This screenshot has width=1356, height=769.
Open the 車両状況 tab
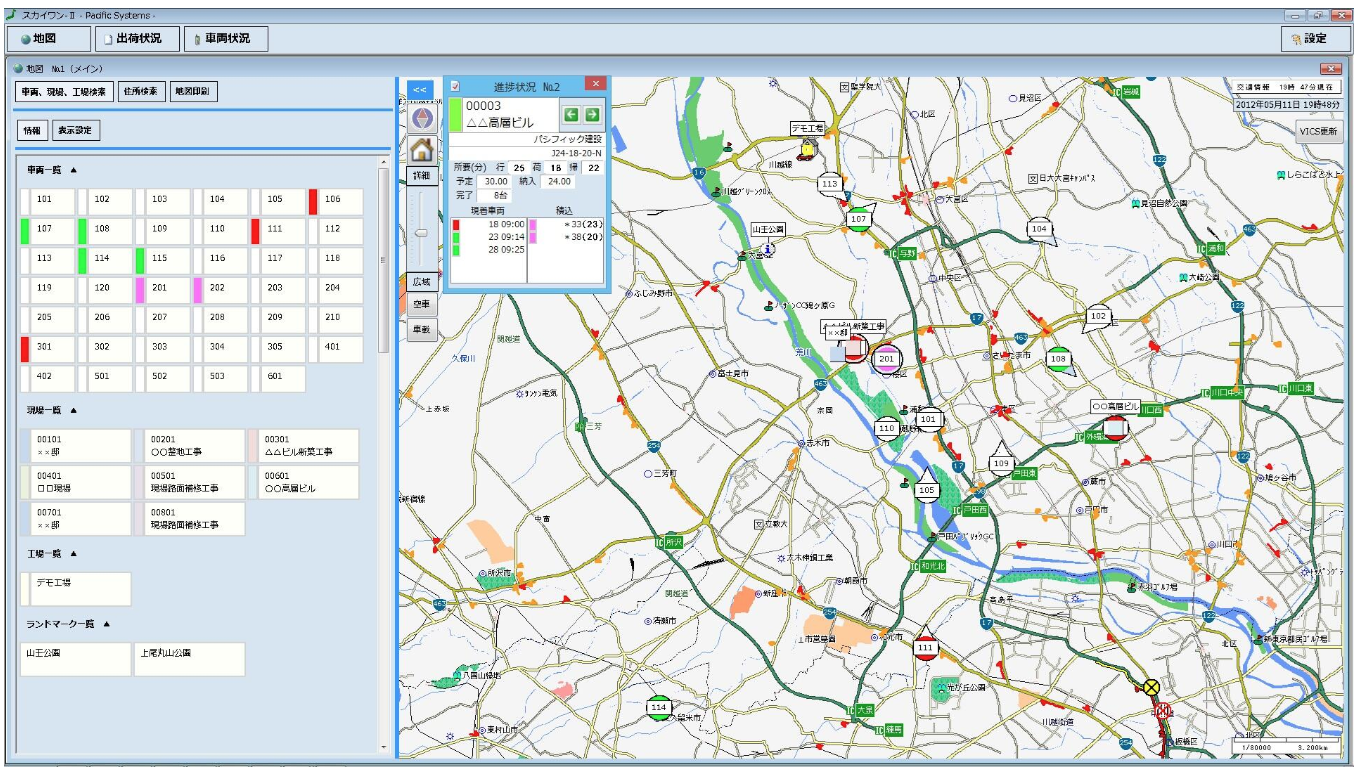click(x=226, y=39)
